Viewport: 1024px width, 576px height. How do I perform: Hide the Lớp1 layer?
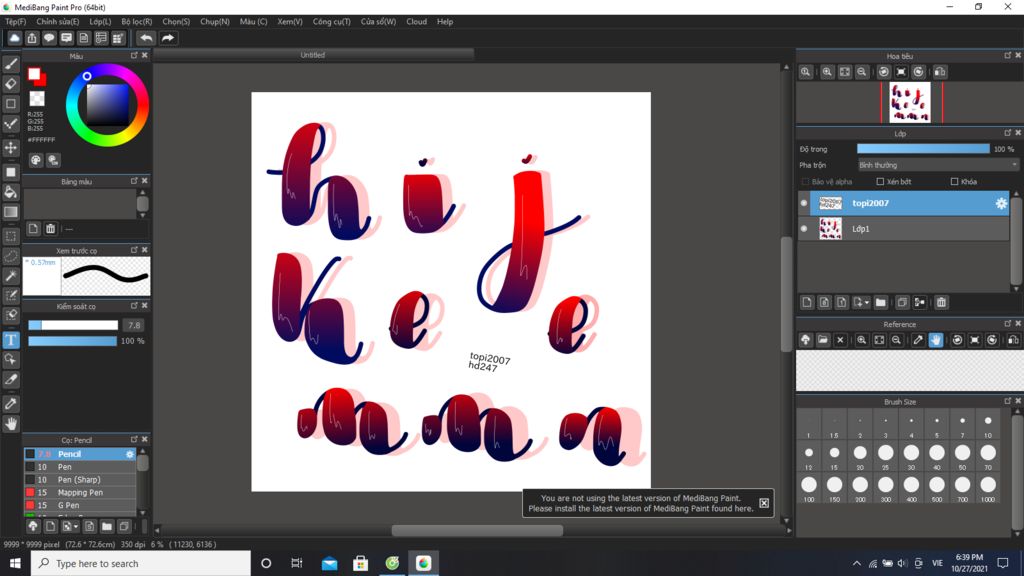804,229
